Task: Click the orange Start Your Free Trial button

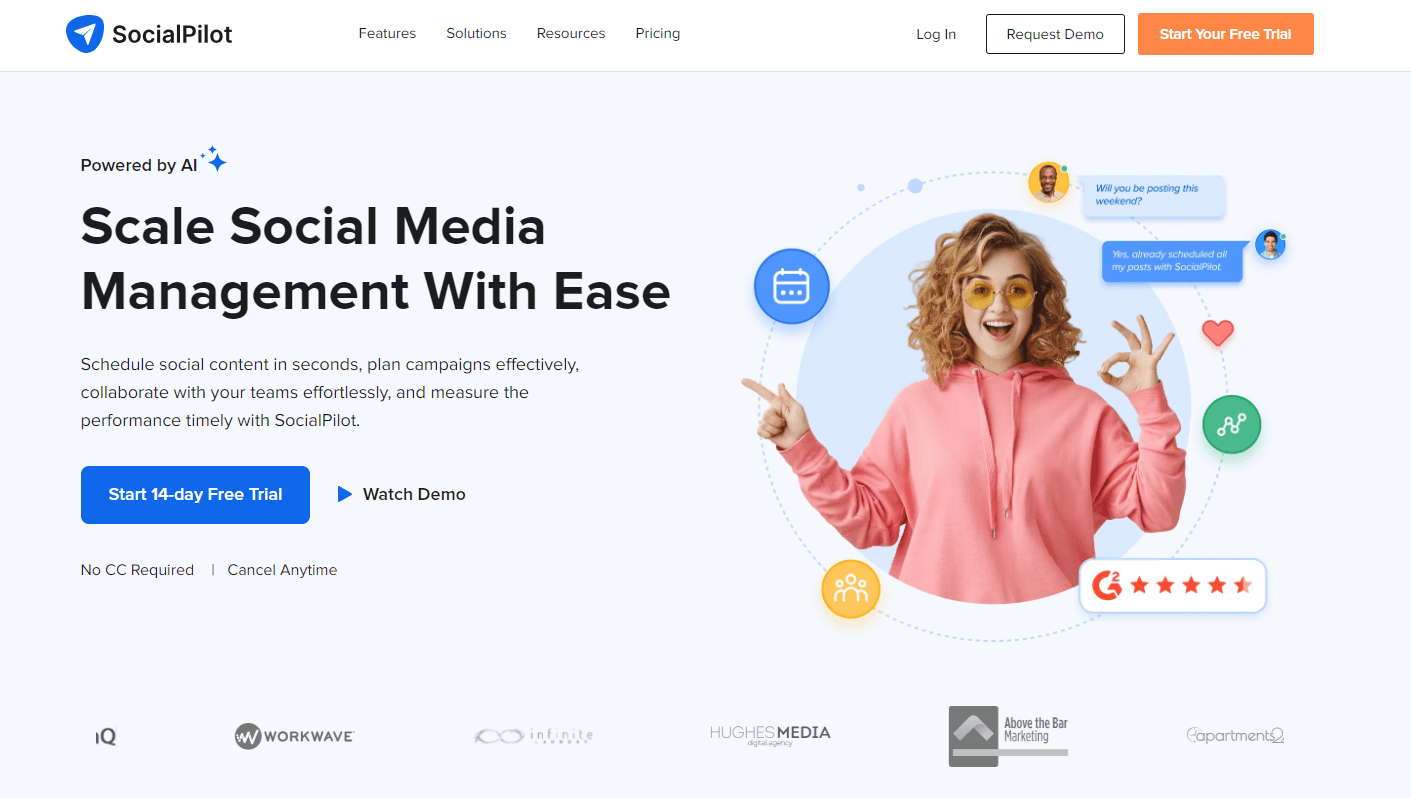Action: pos(1225,34)
